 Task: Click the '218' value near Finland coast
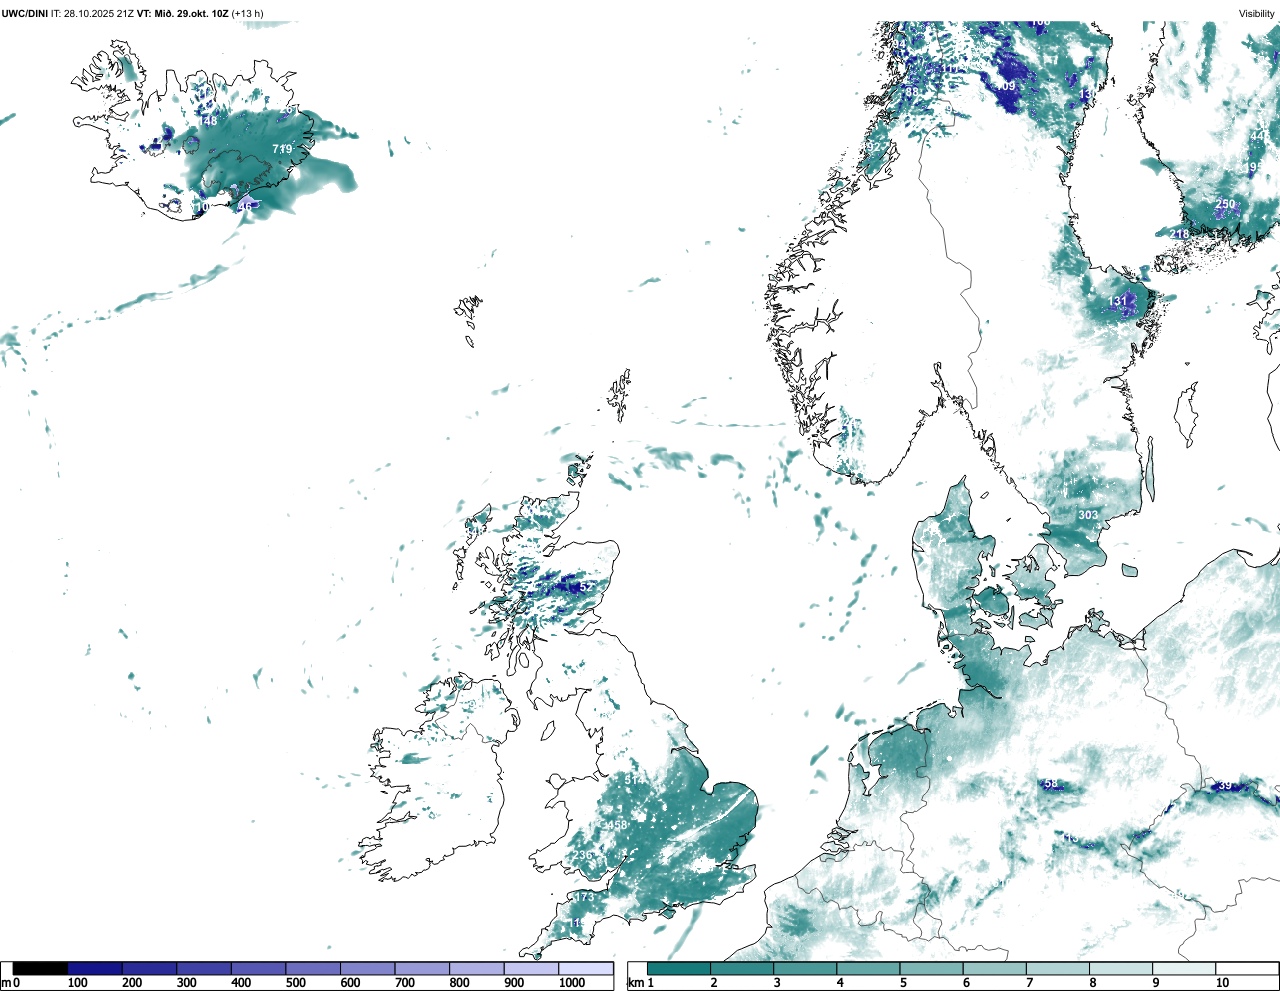1180,234
